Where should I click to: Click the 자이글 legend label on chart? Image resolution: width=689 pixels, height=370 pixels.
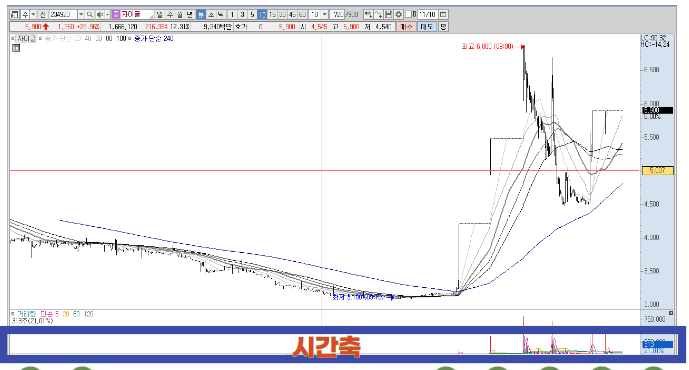[x=26, y=39]
